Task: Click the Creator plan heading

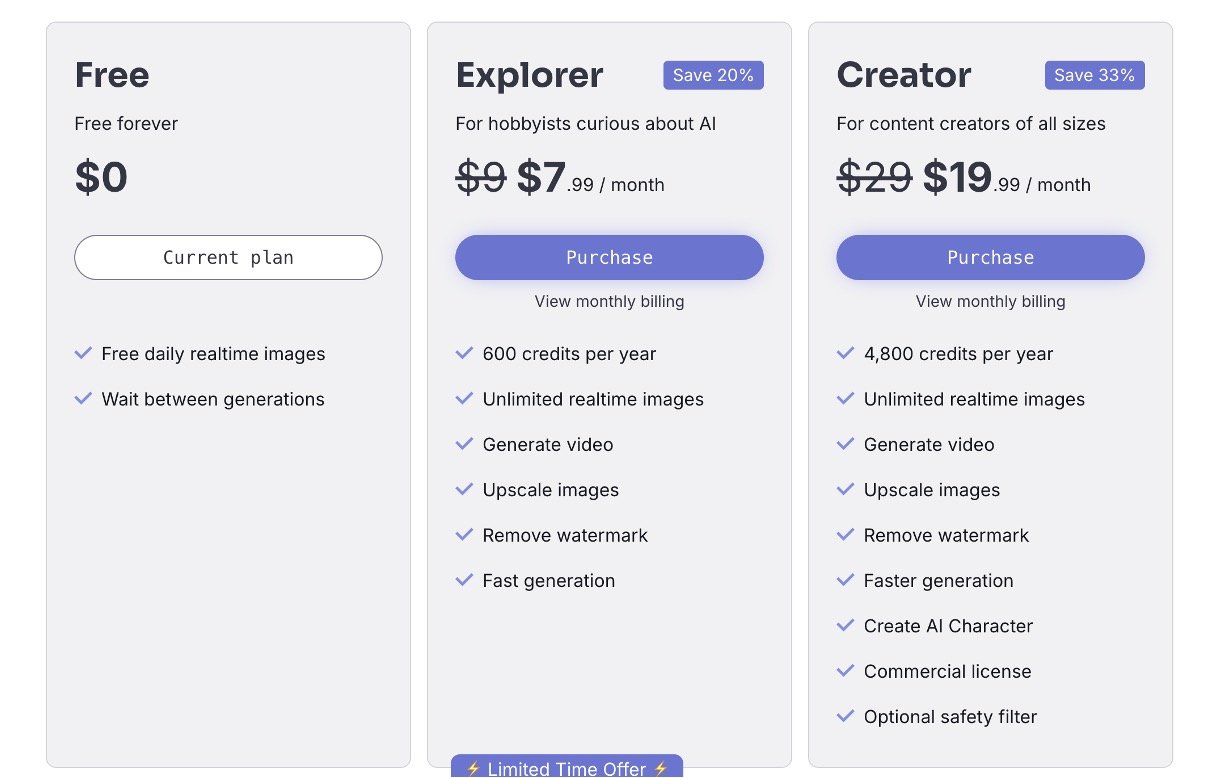Action: point(904,75)
